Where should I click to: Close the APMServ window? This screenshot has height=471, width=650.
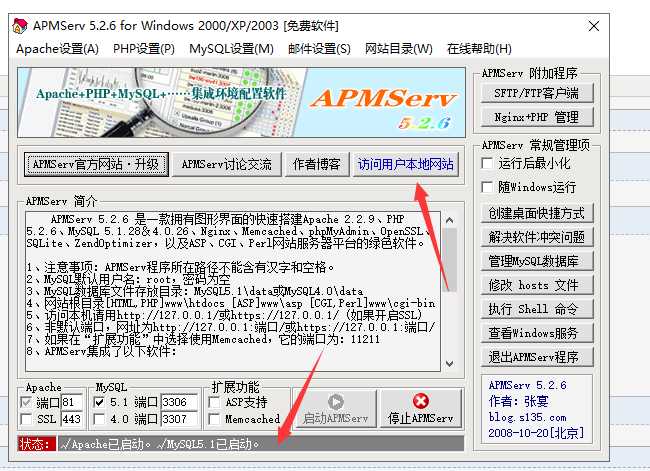click(x=594, y=26)
